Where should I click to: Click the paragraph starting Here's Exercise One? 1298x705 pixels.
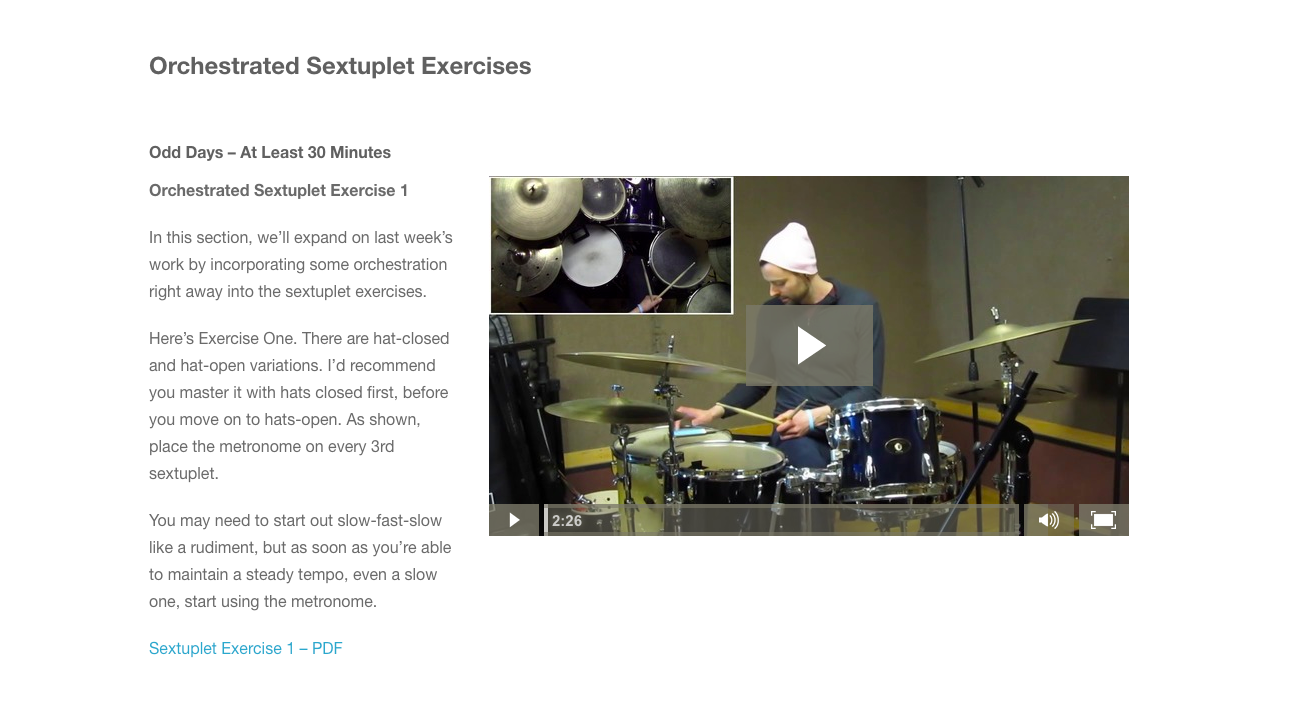click(x=300, y=406)
